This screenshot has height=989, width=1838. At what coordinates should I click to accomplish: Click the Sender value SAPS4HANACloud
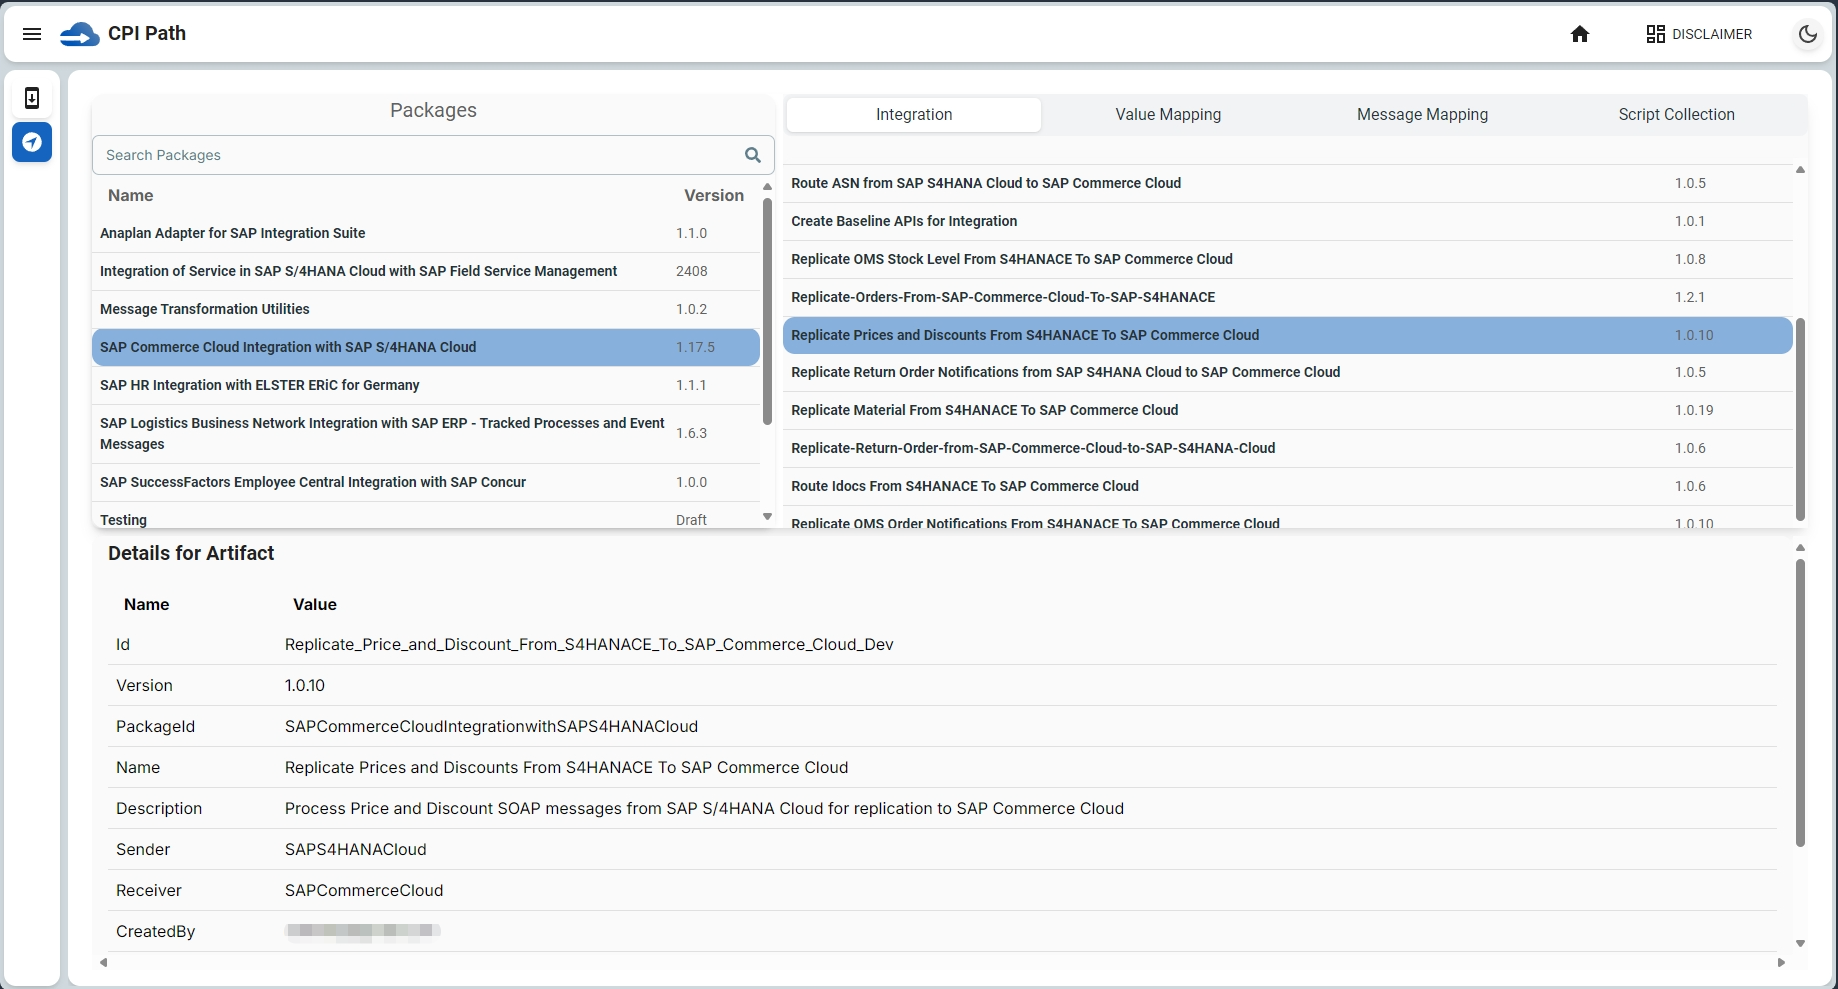point(355,850)
